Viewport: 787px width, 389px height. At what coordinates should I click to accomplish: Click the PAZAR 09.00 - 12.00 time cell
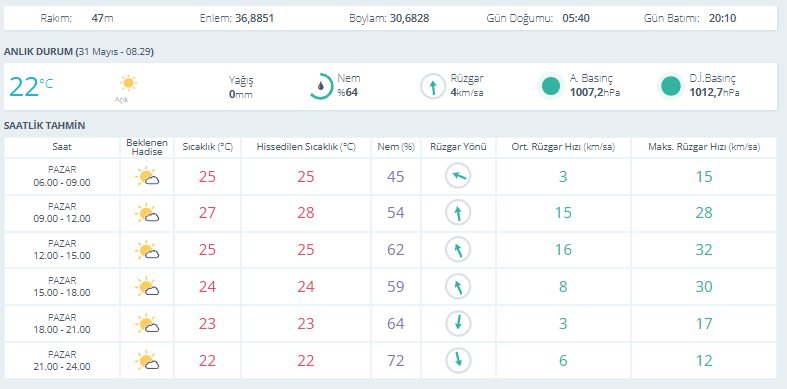pos(62,213)
